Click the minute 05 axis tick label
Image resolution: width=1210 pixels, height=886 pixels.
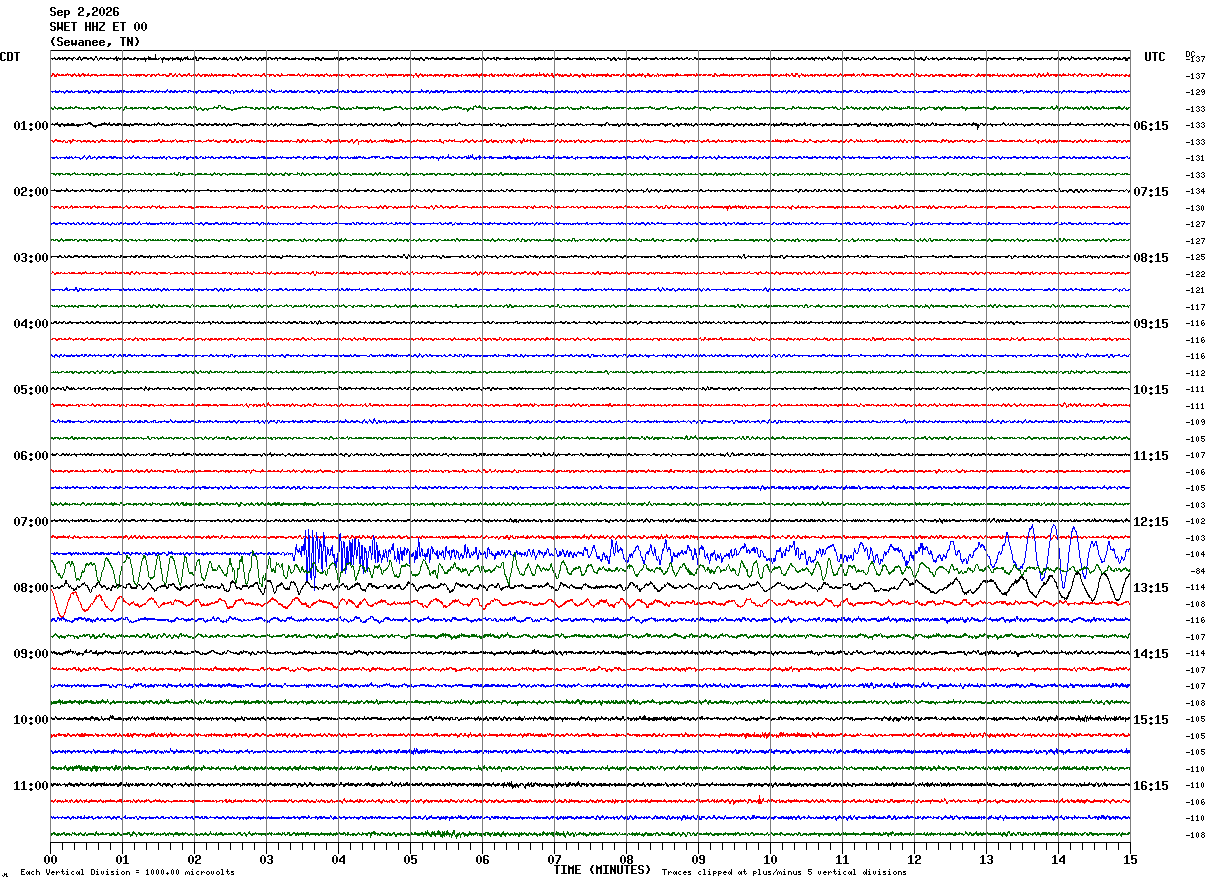click(410, 859)
